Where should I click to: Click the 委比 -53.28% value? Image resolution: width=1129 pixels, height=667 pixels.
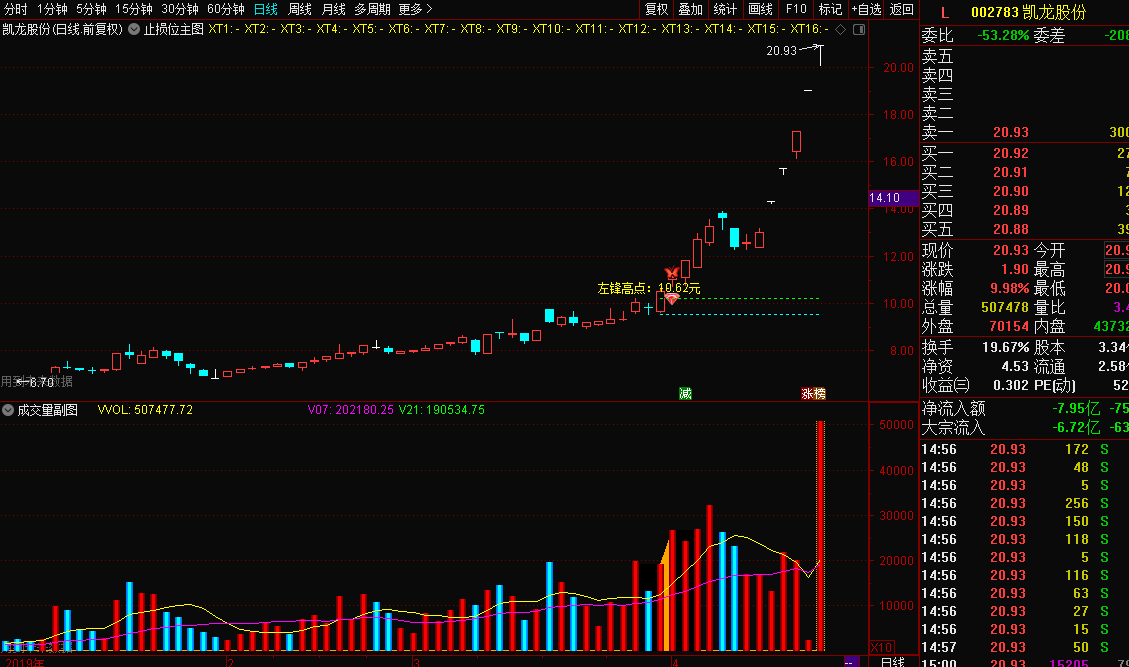click(1003, 35)
